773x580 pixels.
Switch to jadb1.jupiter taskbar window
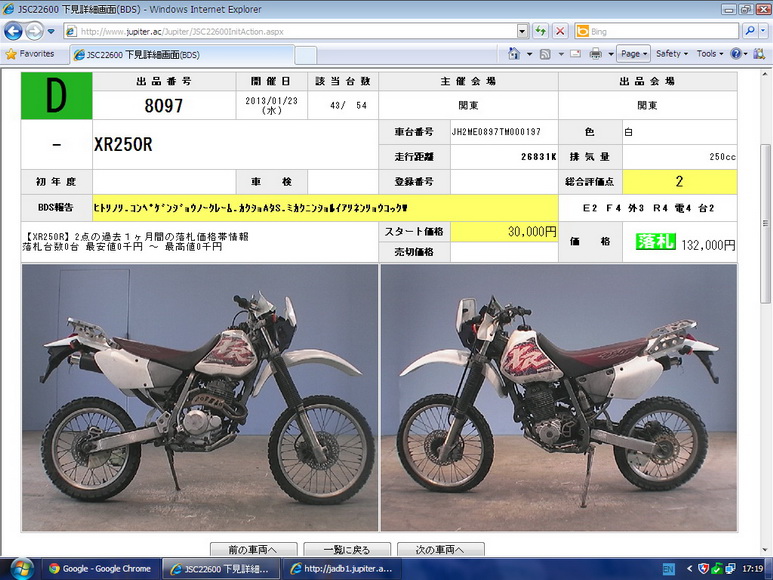342,569
